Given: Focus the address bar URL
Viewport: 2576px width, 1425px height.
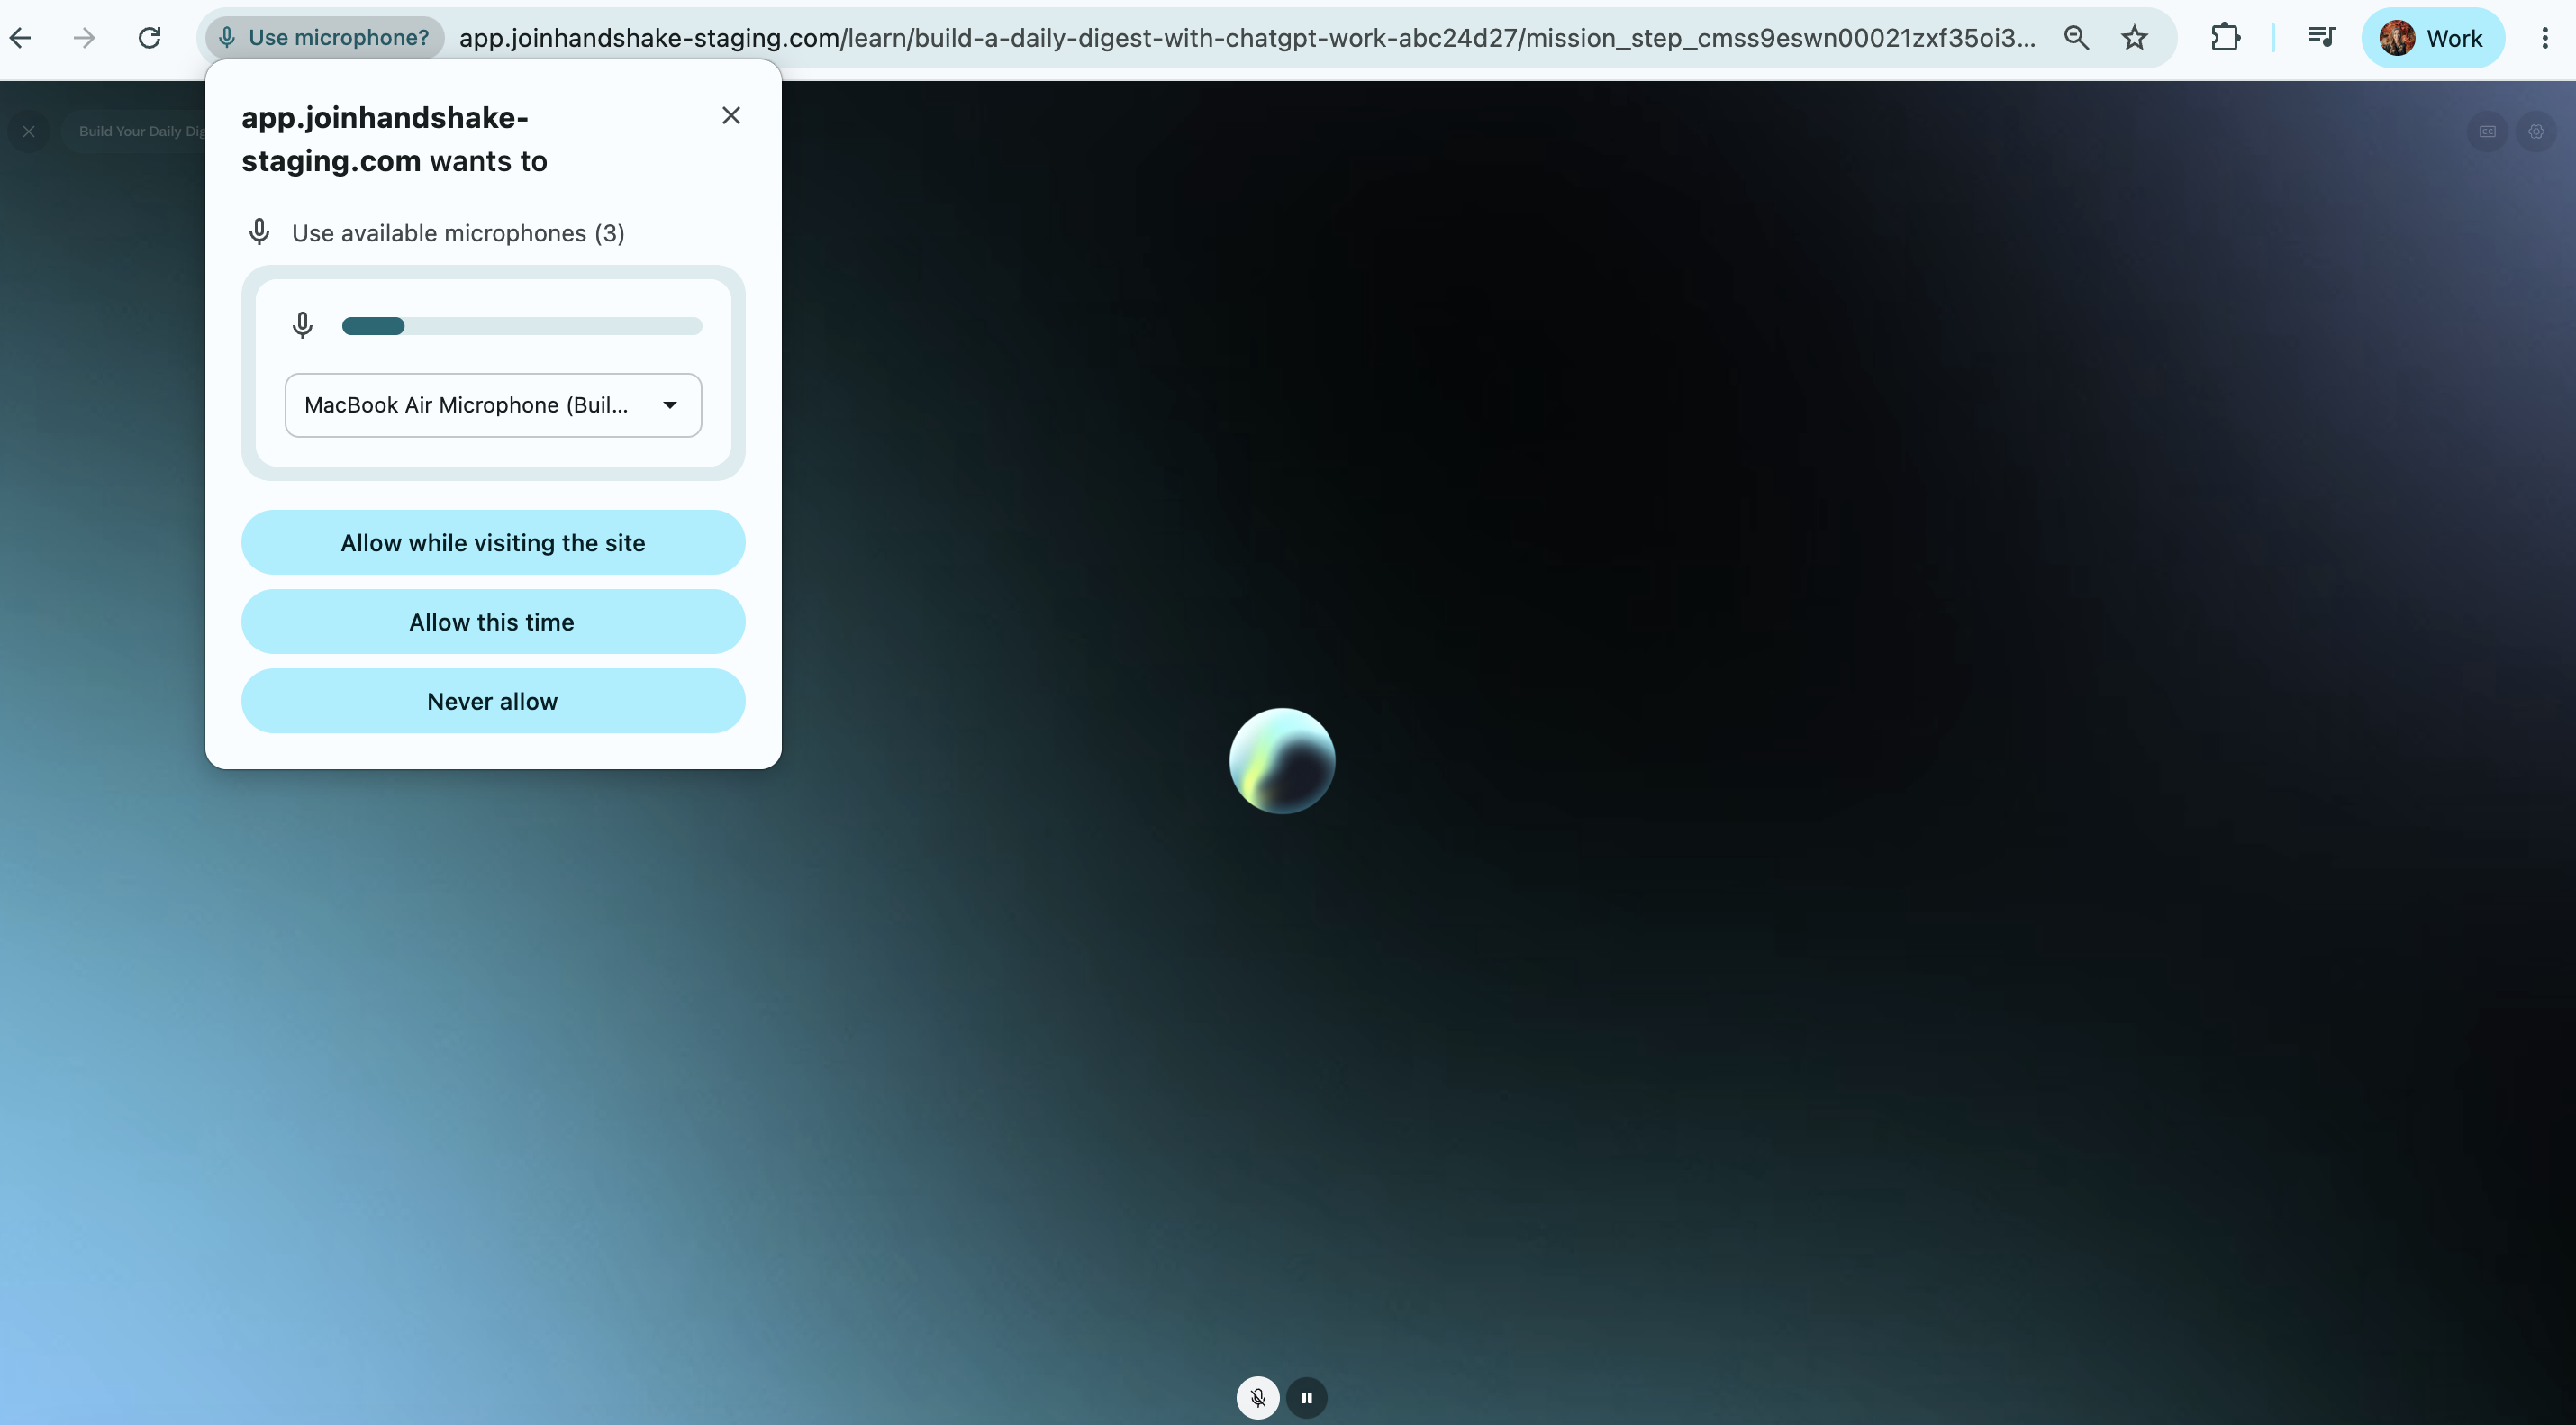Looking at the screenshot, I should (1247, 38).
